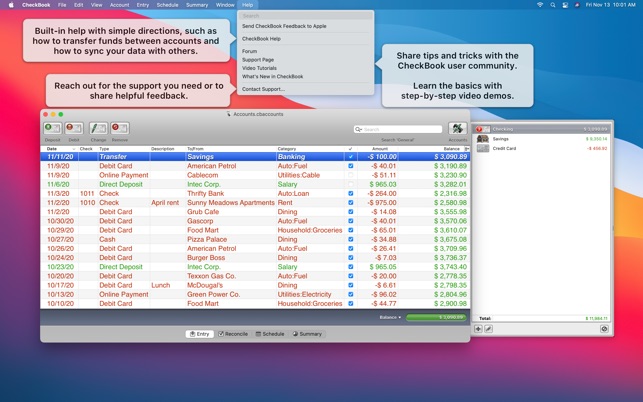Uncheck cleared box for Burger Boss entry
The height and width of the screenshot is (402, 643).
[x=351, y=258]
